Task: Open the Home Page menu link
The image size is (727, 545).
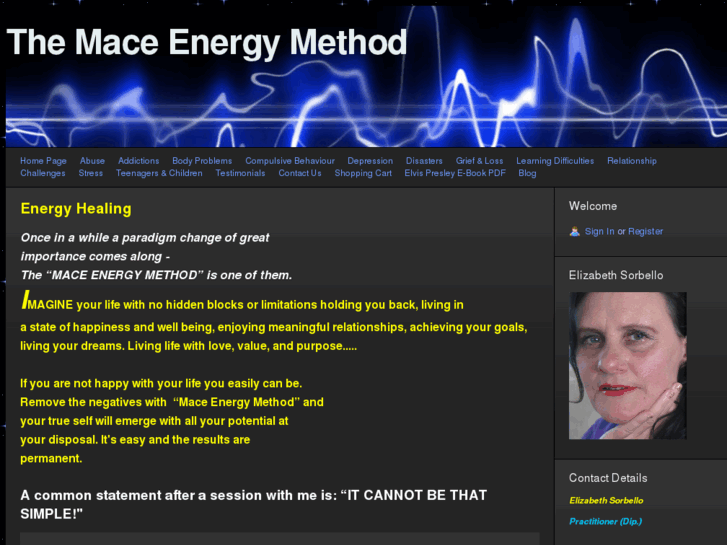Action: click(x=43, y=161)
